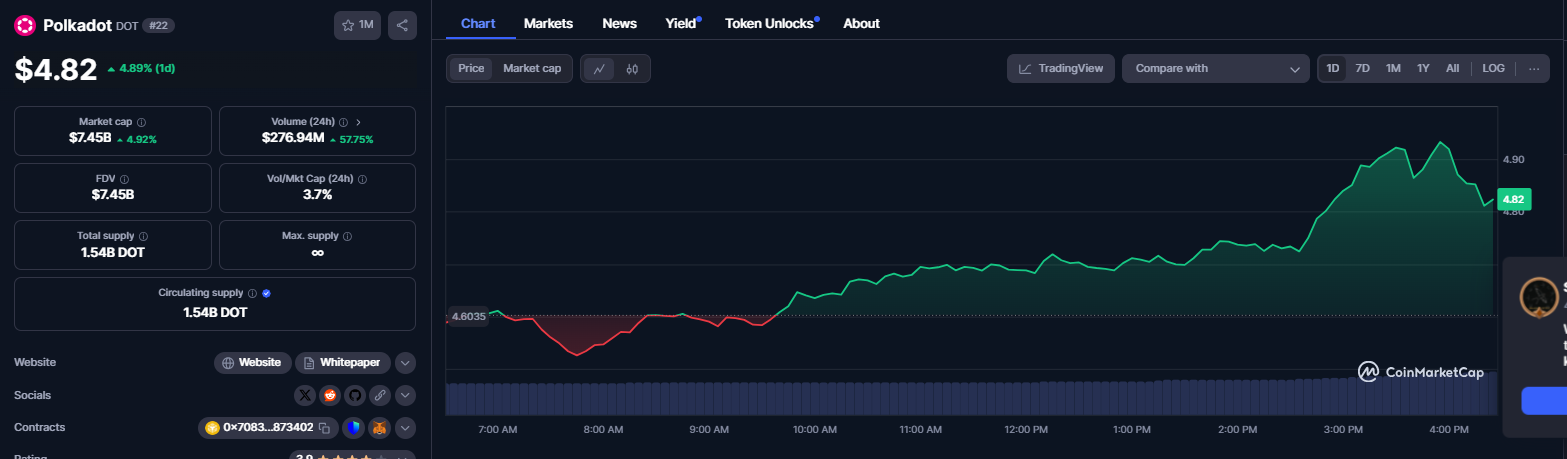Open the Whitepaper link
Viewport: 1567px width, 459px height.
[342, 363]
